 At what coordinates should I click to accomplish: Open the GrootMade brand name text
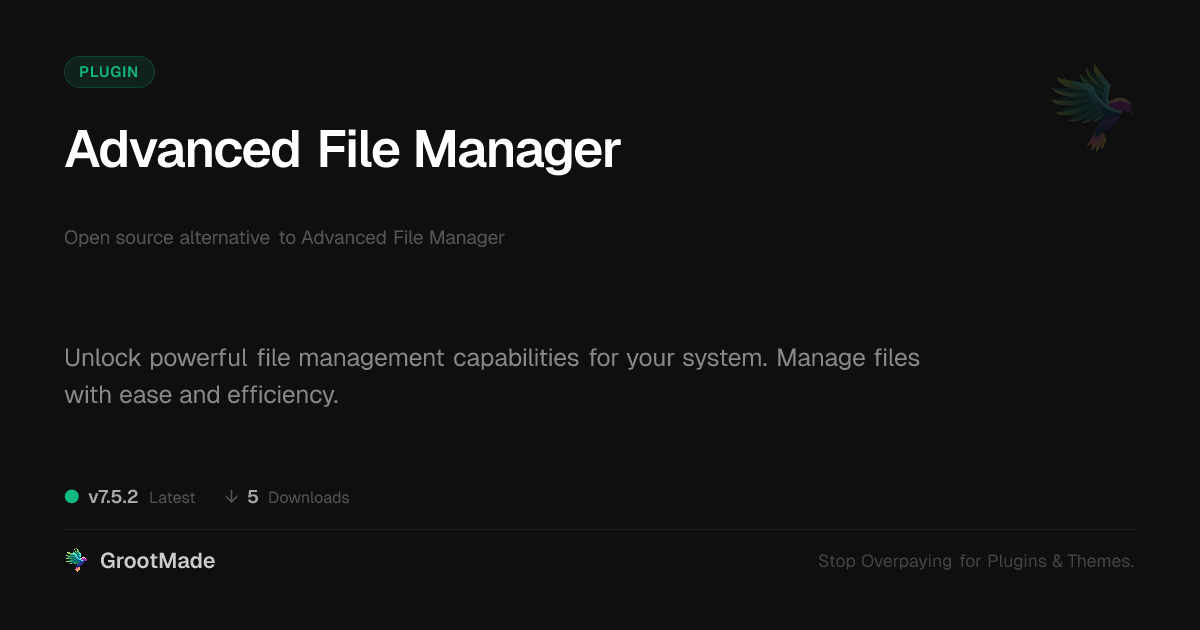click(158, 561)
